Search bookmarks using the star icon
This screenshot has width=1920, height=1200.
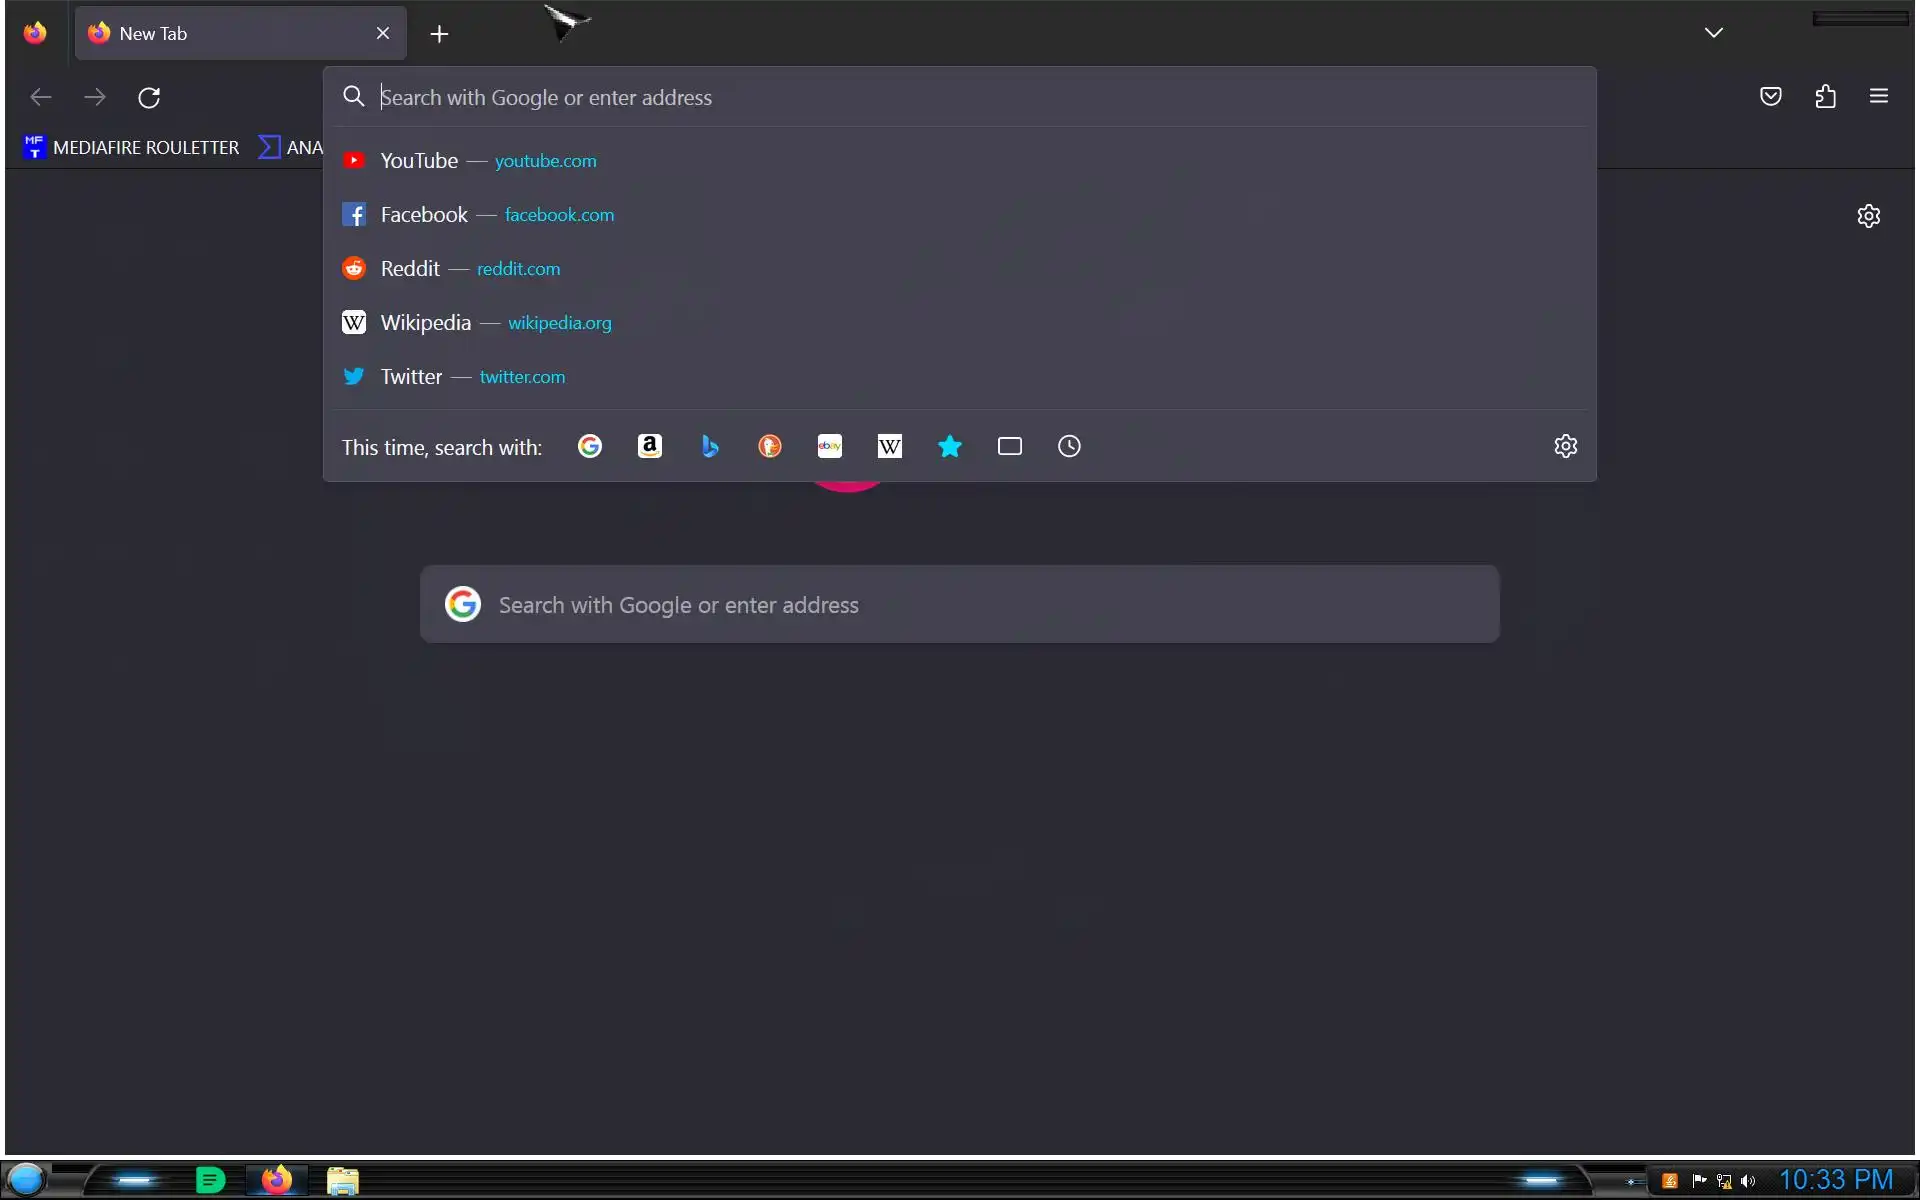(x=950, y=446)
